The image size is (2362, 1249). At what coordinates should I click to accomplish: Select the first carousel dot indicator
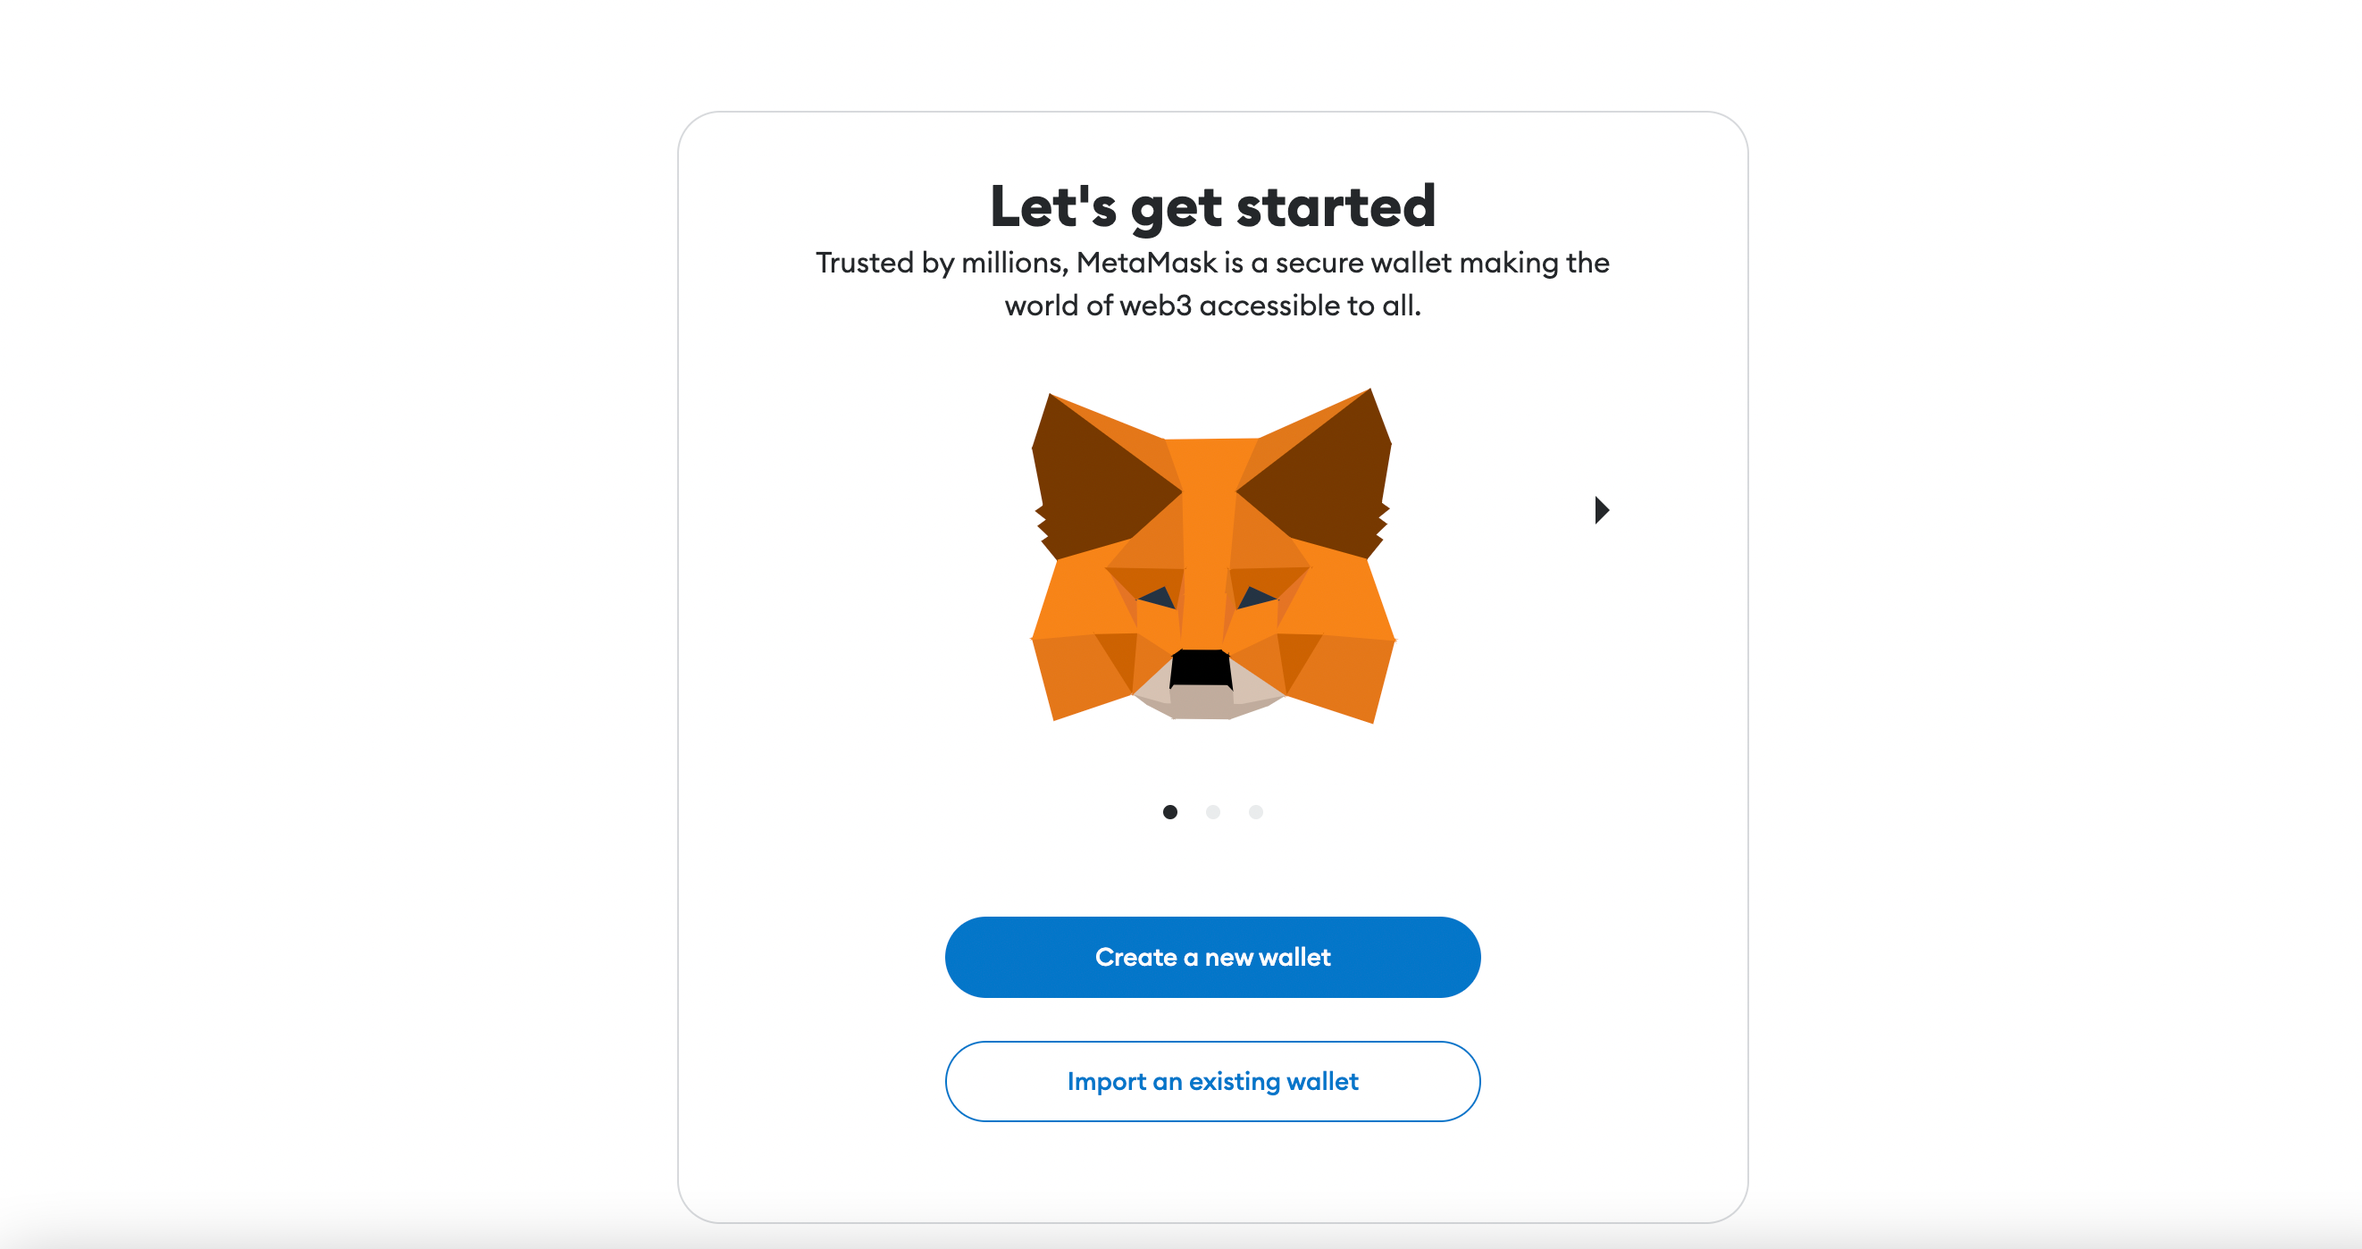pyautogui.click(x=1170, y=812)
